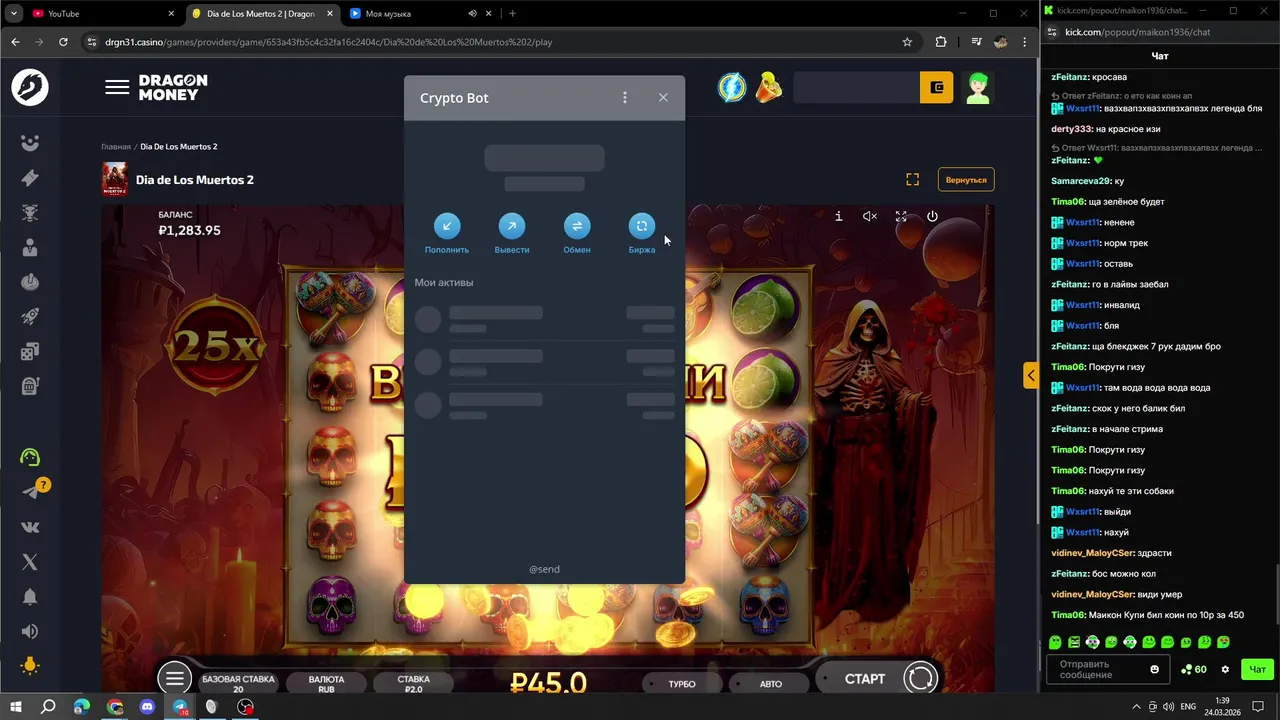
Task: Click the Обмен exchange icon in Crypto Bot
Action: tap(577, 226)
